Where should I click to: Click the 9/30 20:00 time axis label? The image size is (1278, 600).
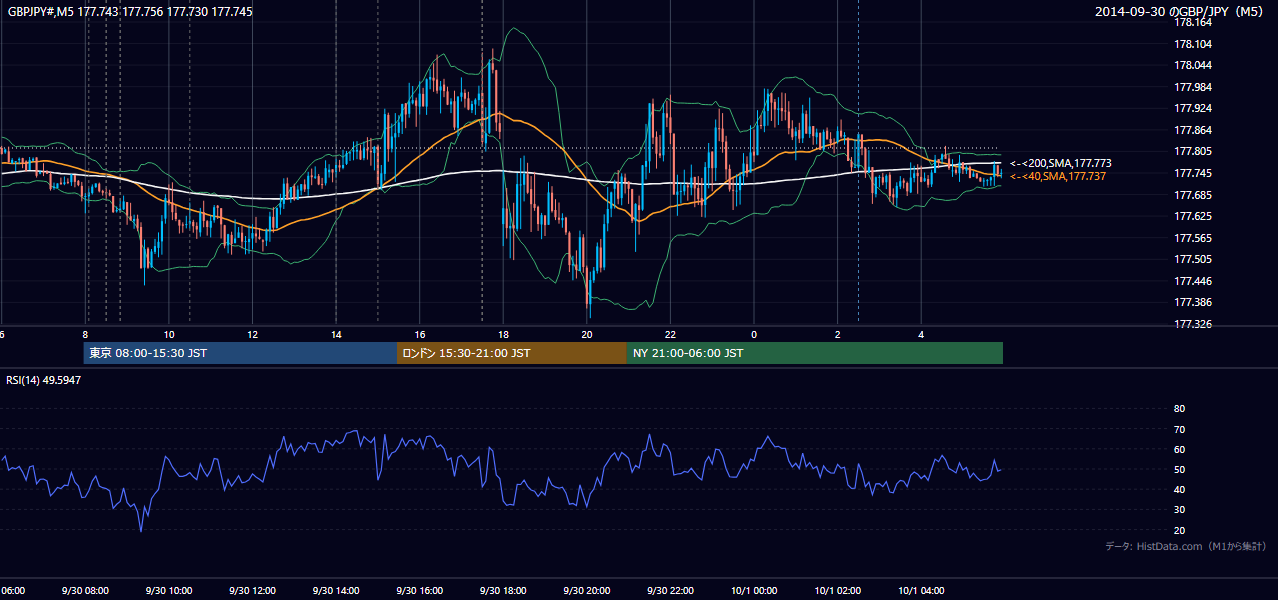tap(587, 591)
